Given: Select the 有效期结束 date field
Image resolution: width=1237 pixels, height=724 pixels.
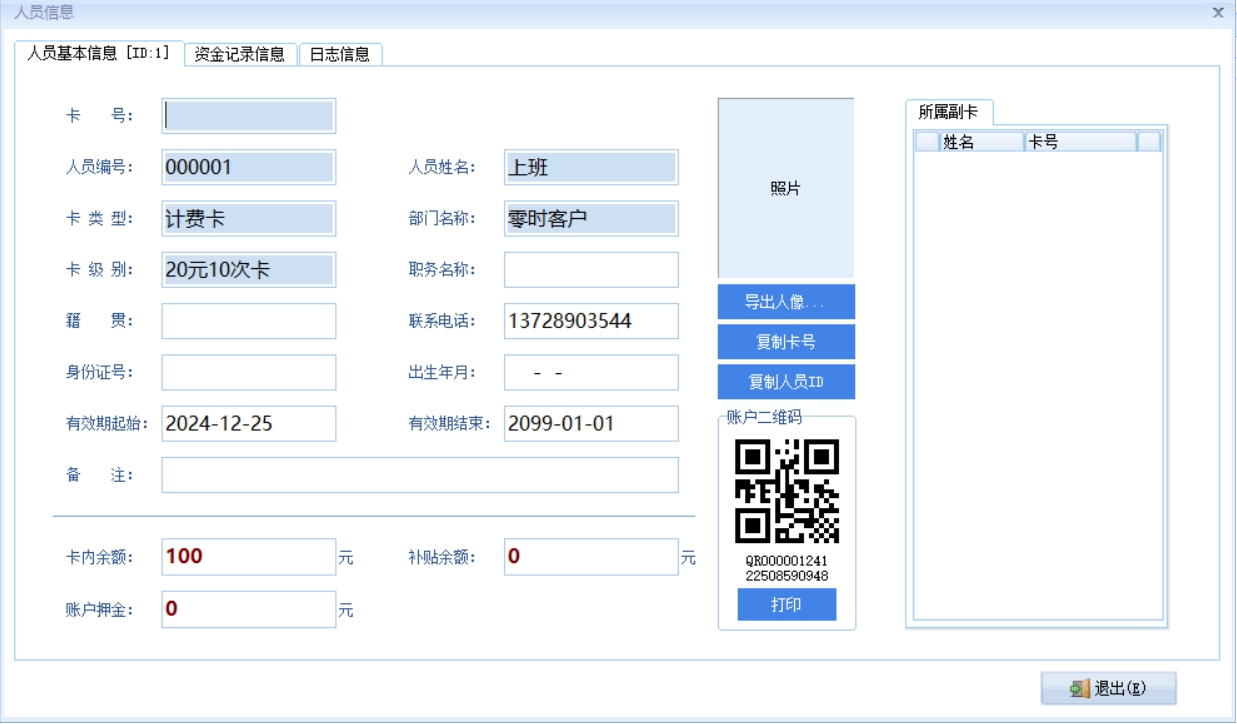Looking at the screenshot, I should pos(591,423).
